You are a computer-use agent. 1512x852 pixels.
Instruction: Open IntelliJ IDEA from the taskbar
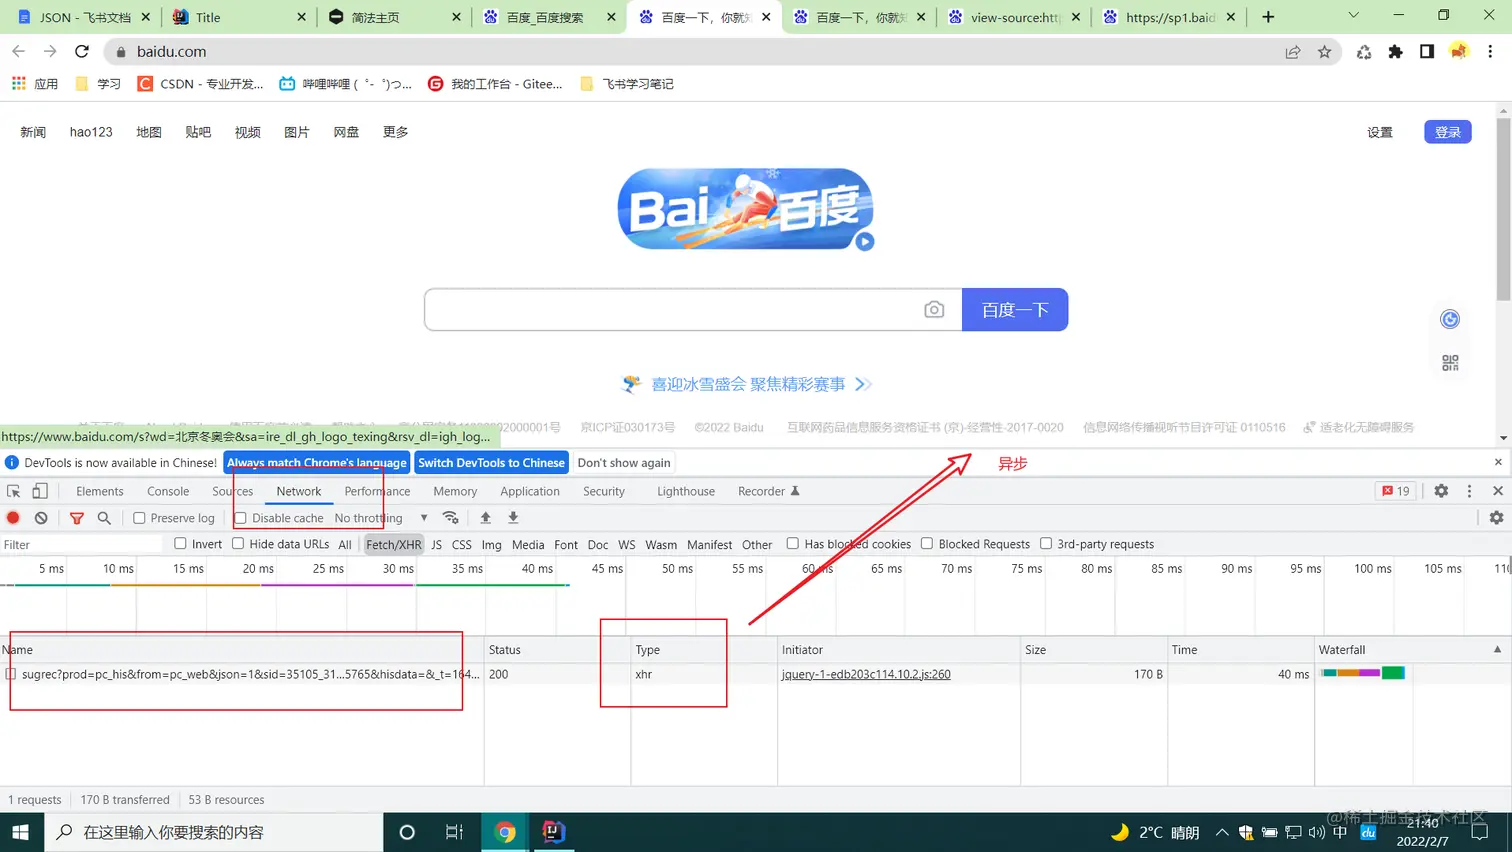pos(553,832)
